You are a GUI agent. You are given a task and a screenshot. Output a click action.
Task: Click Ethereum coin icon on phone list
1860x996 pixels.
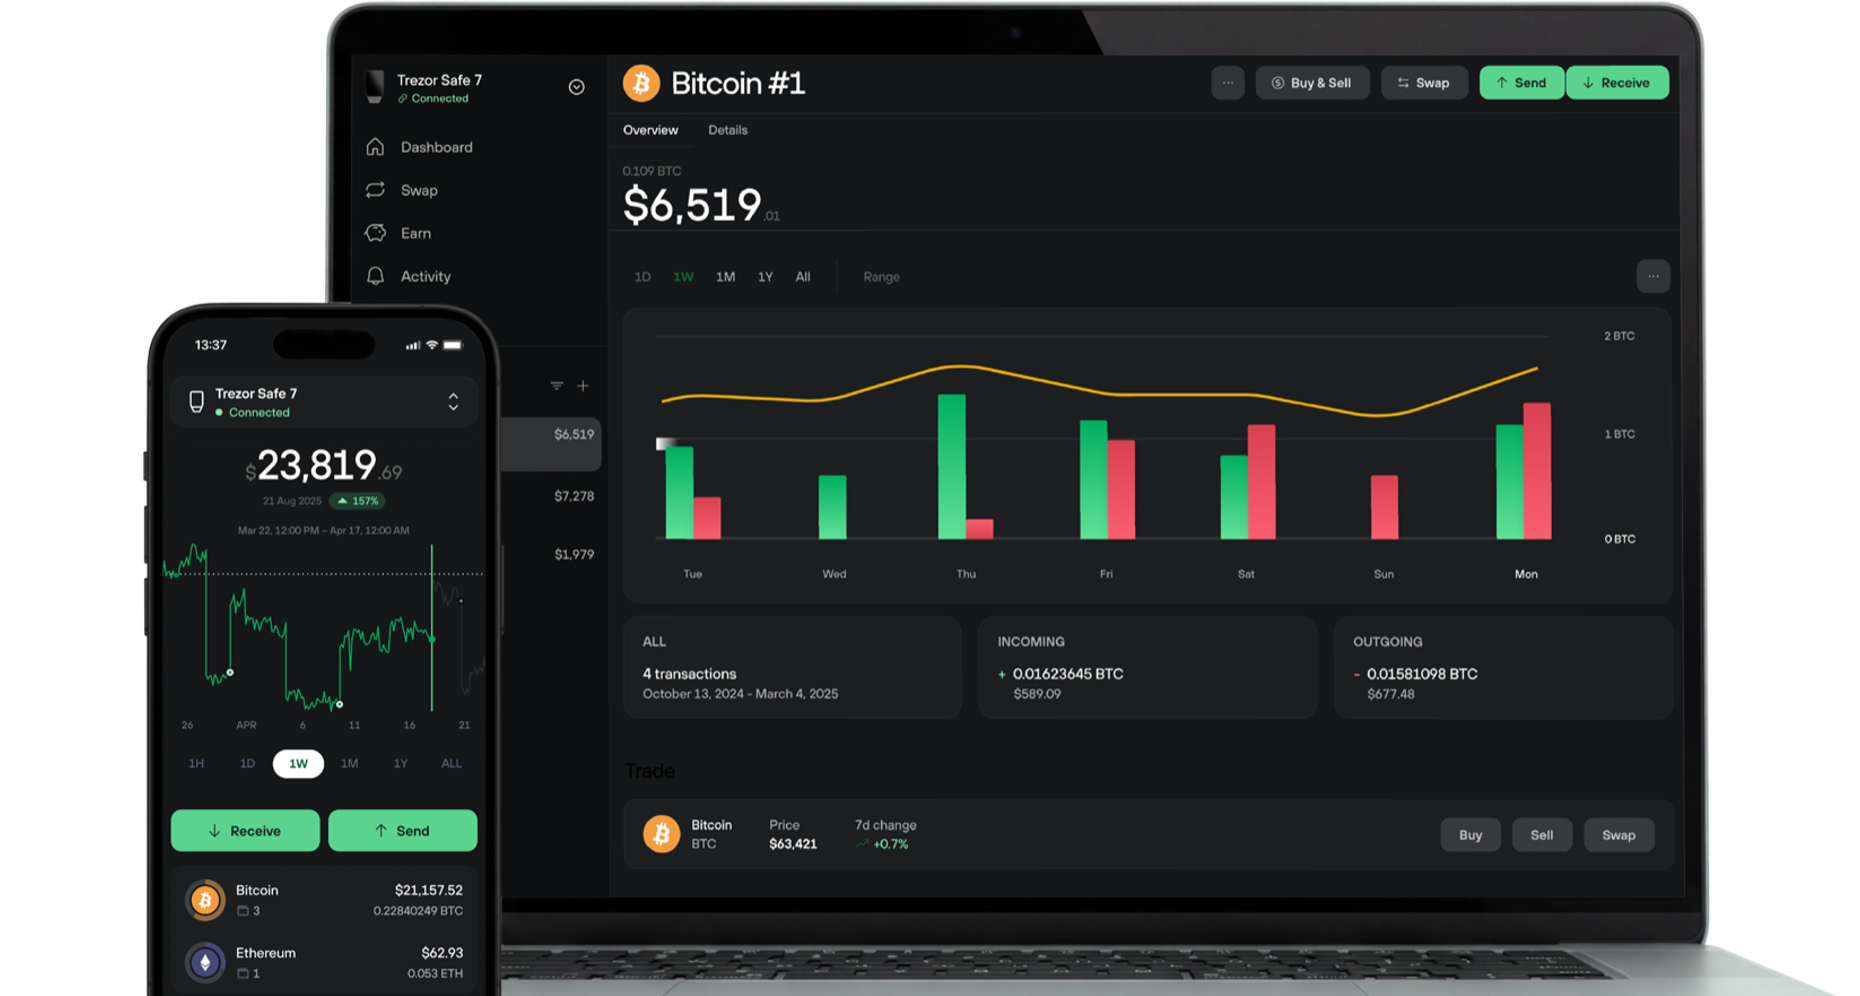point(205,963)
